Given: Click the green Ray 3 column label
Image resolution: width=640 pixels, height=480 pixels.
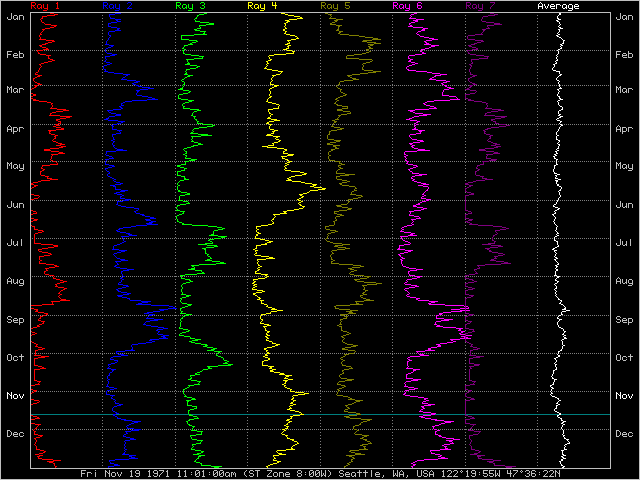Looking at the screenshot, I should [190, 6].
